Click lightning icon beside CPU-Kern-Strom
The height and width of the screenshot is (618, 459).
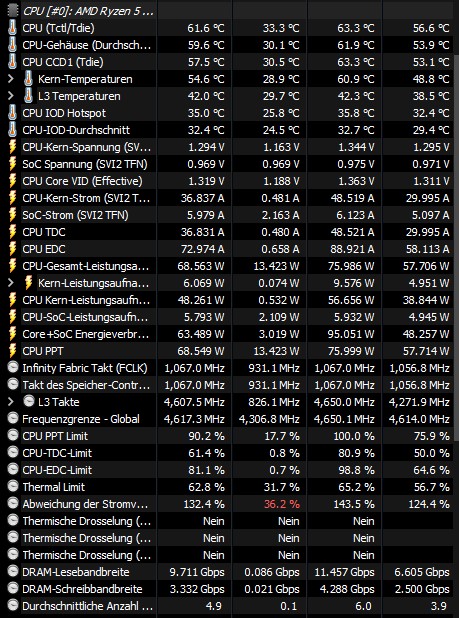pos(13,198)
